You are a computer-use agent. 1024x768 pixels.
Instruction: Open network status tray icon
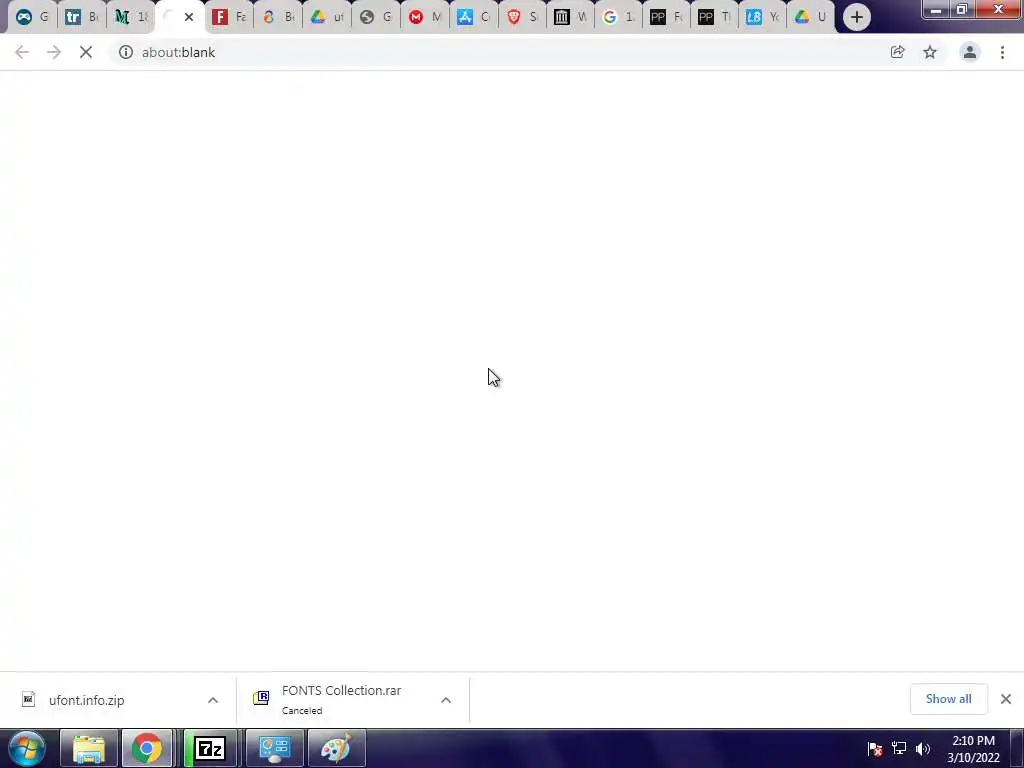click(x=899, y=748)
